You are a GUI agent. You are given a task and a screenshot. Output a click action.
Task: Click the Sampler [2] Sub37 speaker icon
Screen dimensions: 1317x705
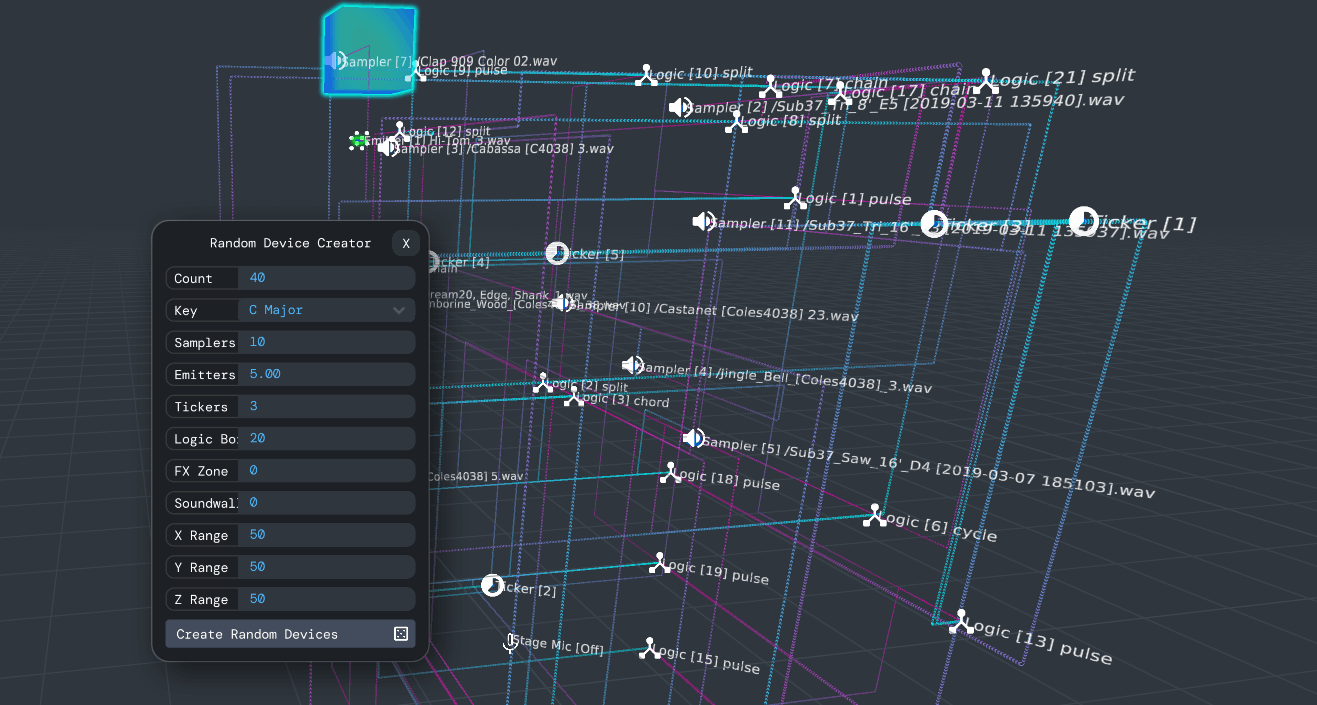coord(680,107)
